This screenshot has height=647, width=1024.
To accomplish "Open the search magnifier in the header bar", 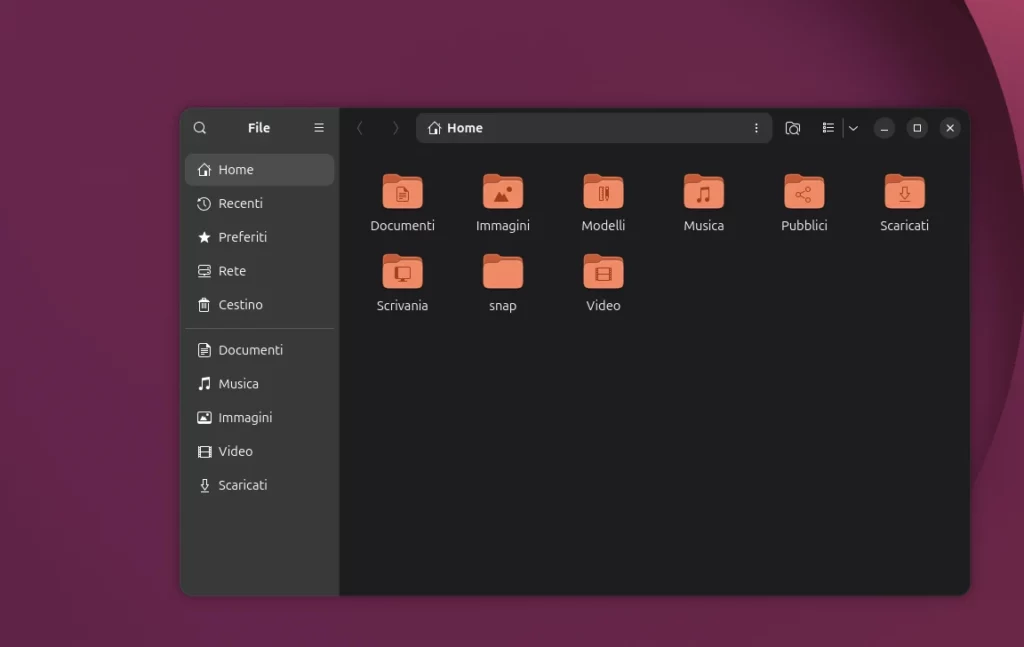I will coord(199,128).
